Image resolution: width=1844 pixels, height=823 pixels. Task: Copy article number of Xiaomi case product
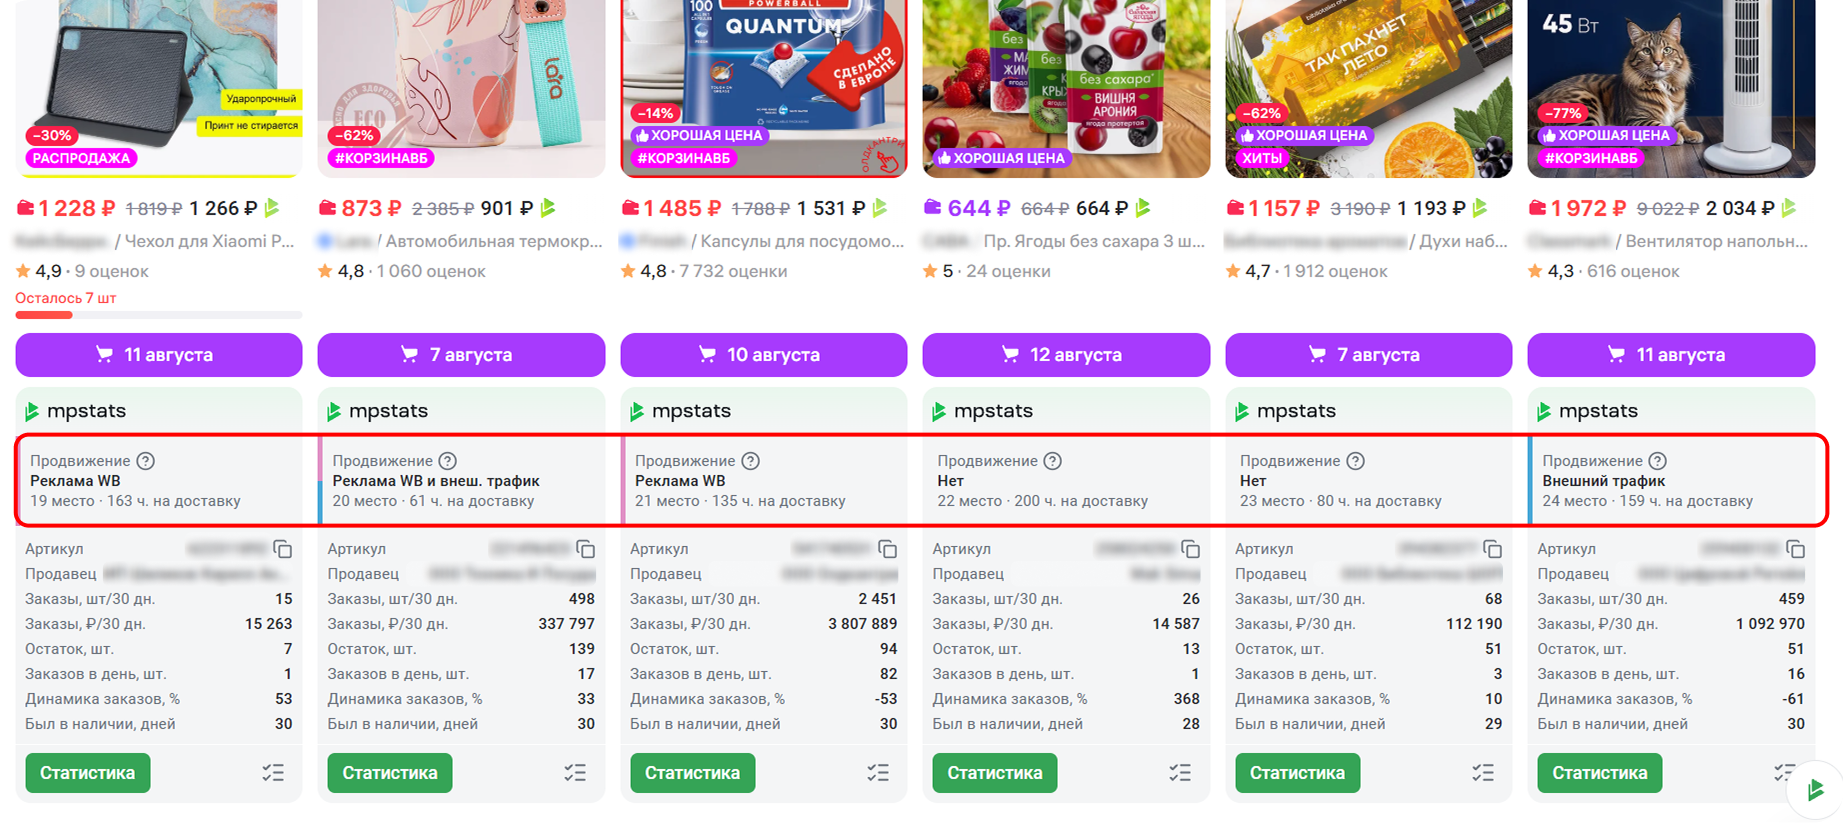pyautogui.click(x=283, y=549)
